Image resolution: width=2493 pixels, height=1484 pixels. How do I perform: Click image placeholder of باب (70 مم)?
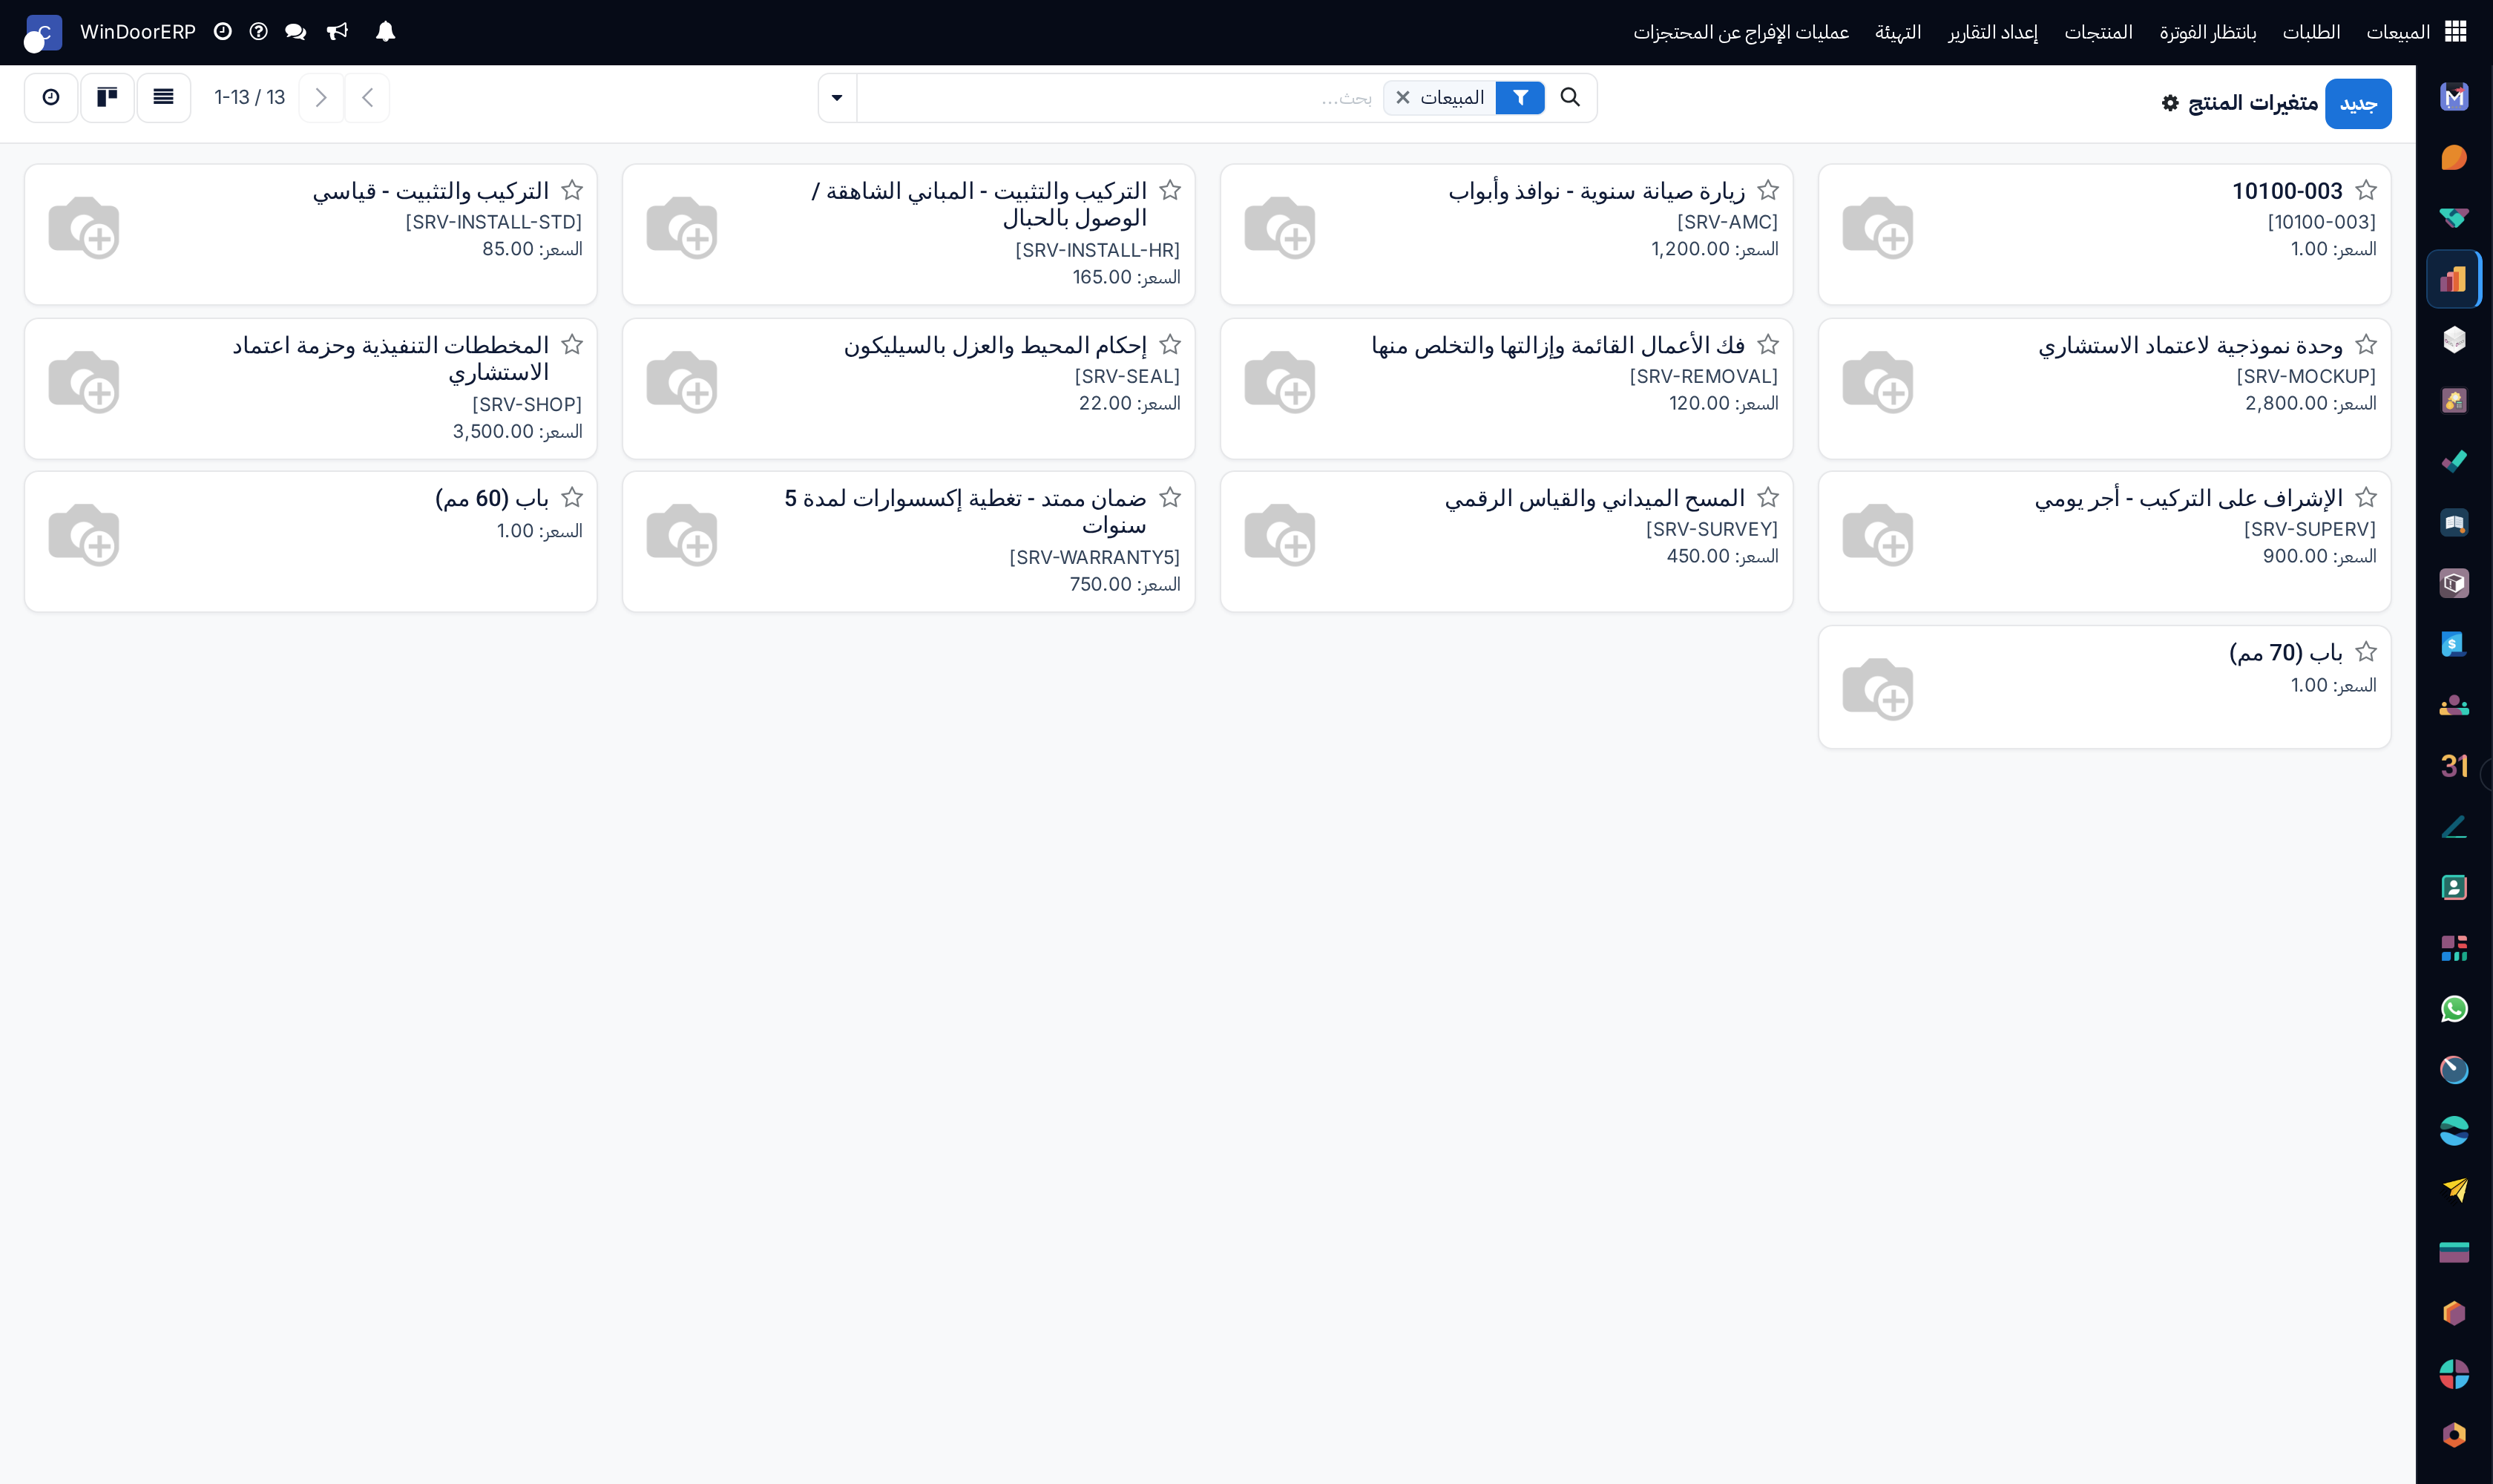point(1877,688)
